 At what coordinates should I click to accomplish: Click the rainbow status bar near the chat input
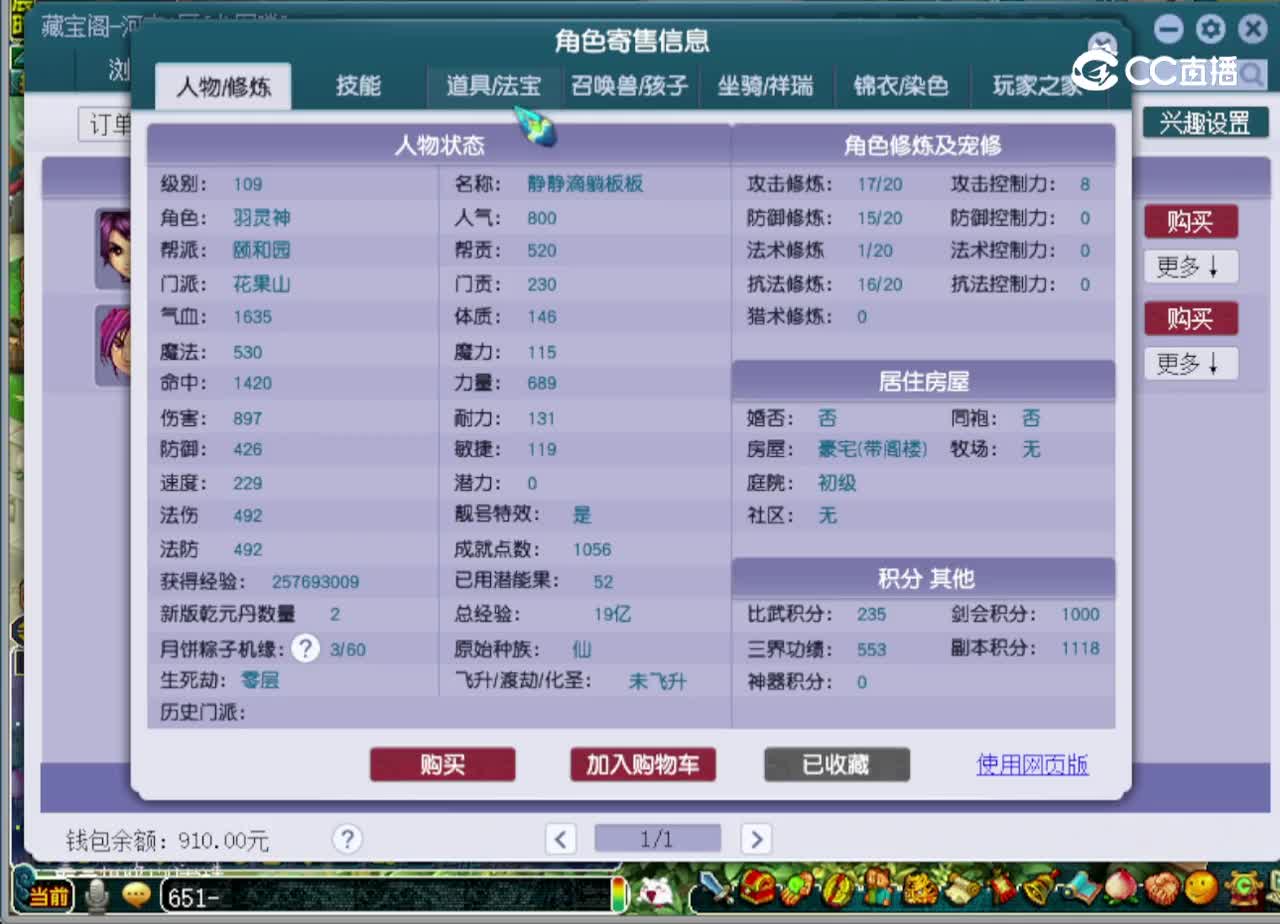pos(618,895)
